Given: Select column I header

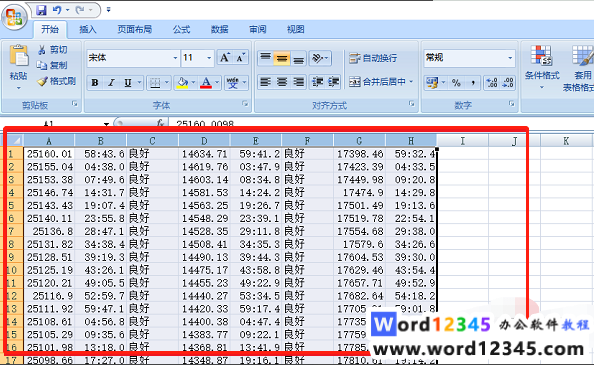Looking at the screenshot, I should [463, 141].
